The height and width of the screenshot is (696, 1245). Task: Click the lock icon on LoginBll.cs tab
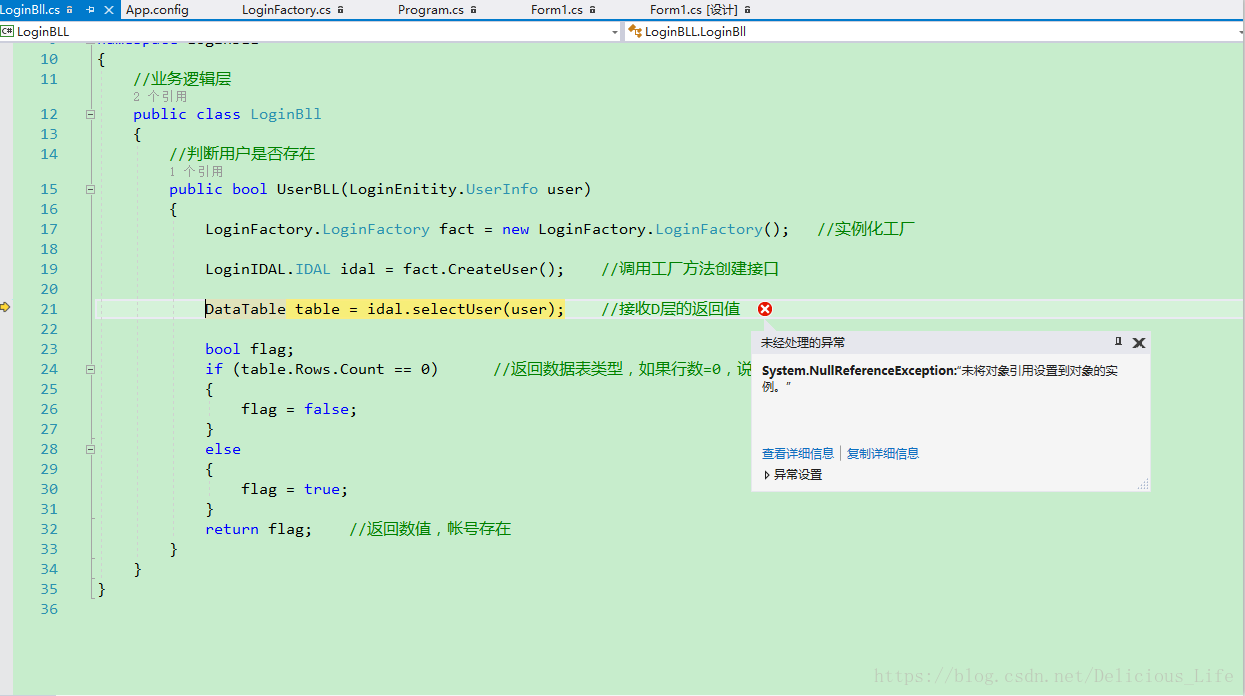(x=70, y=10)
